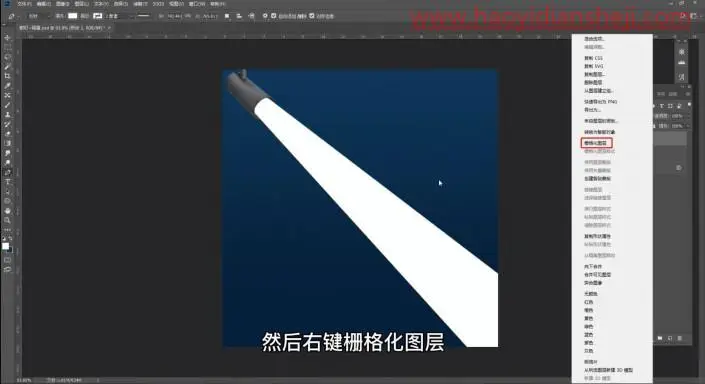Image resolution: width=705 pixels, height=384 pixels.
Task: Close the open document tab
Action: tap(109, 28)
